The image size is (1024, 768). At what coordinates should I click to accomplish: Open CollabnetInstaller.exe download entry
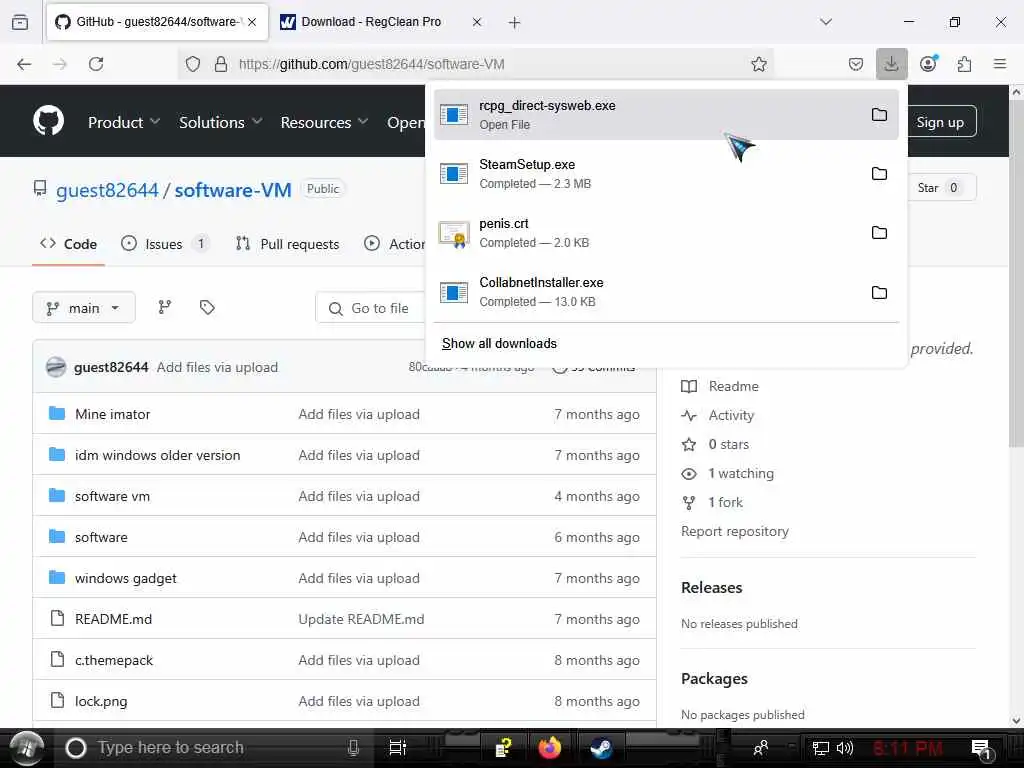tap(666, 292)
